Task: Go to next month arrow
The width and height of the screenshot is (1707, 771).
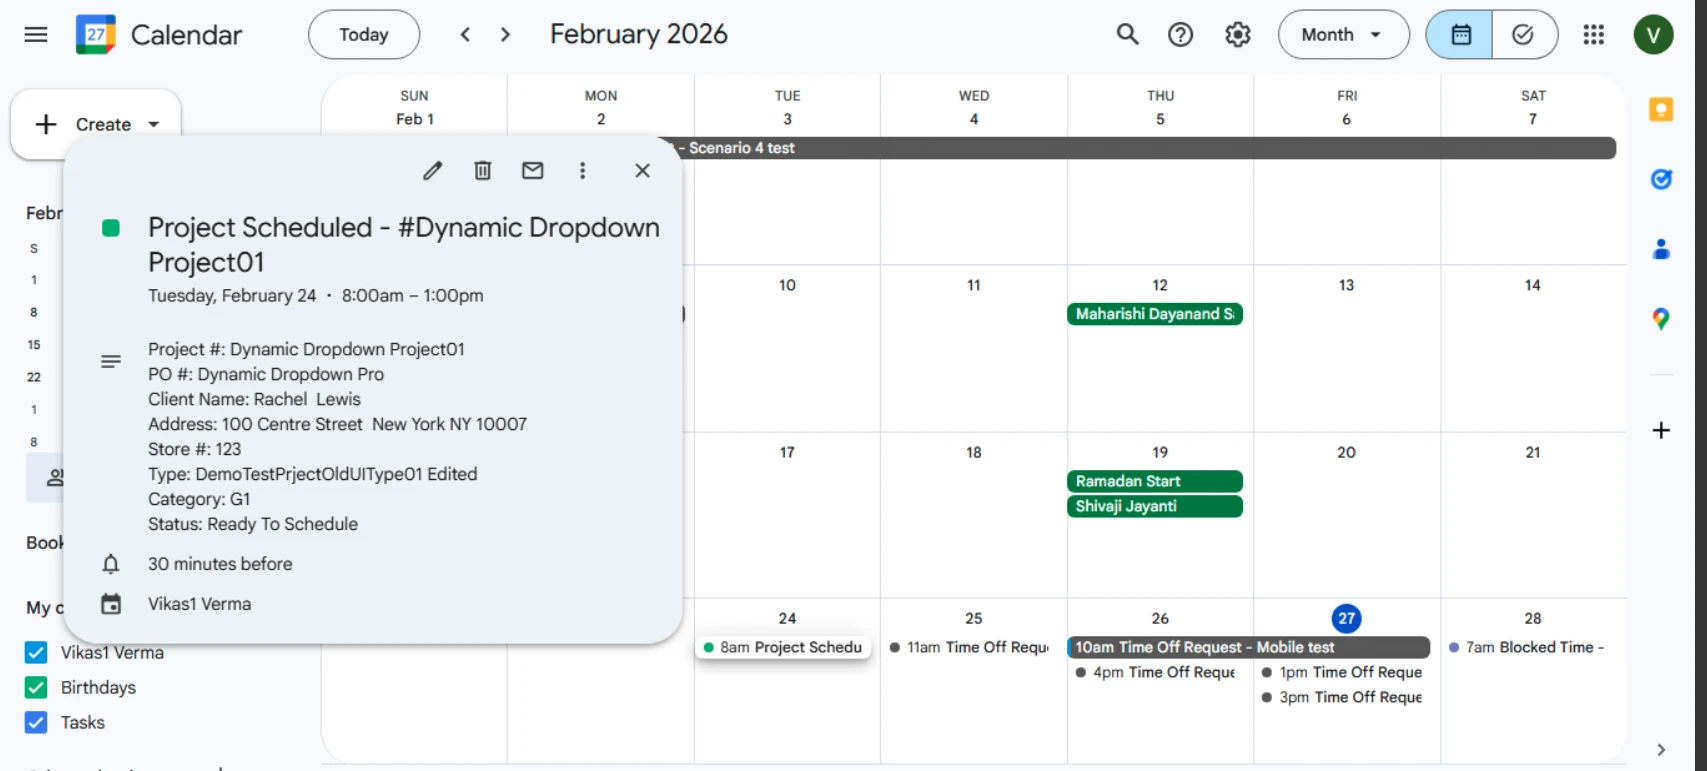Action: 505,35
